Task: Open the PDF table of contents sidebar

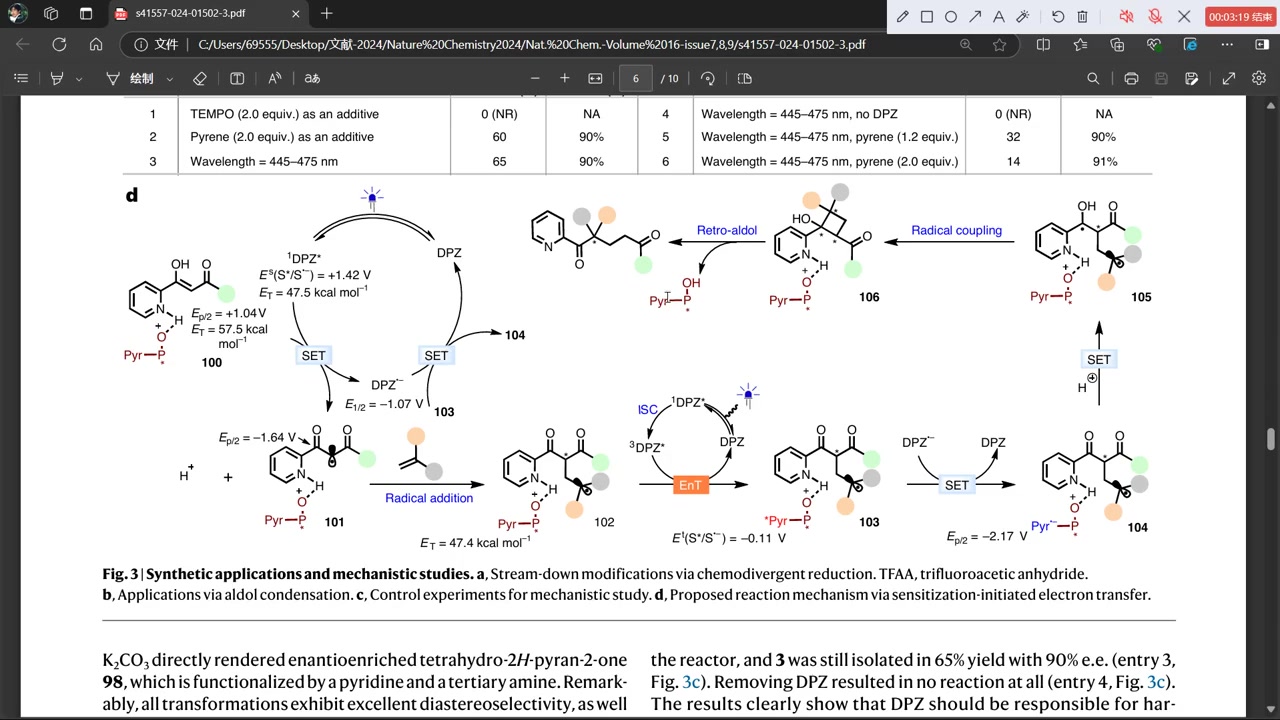Action: (x=21, y=78)
